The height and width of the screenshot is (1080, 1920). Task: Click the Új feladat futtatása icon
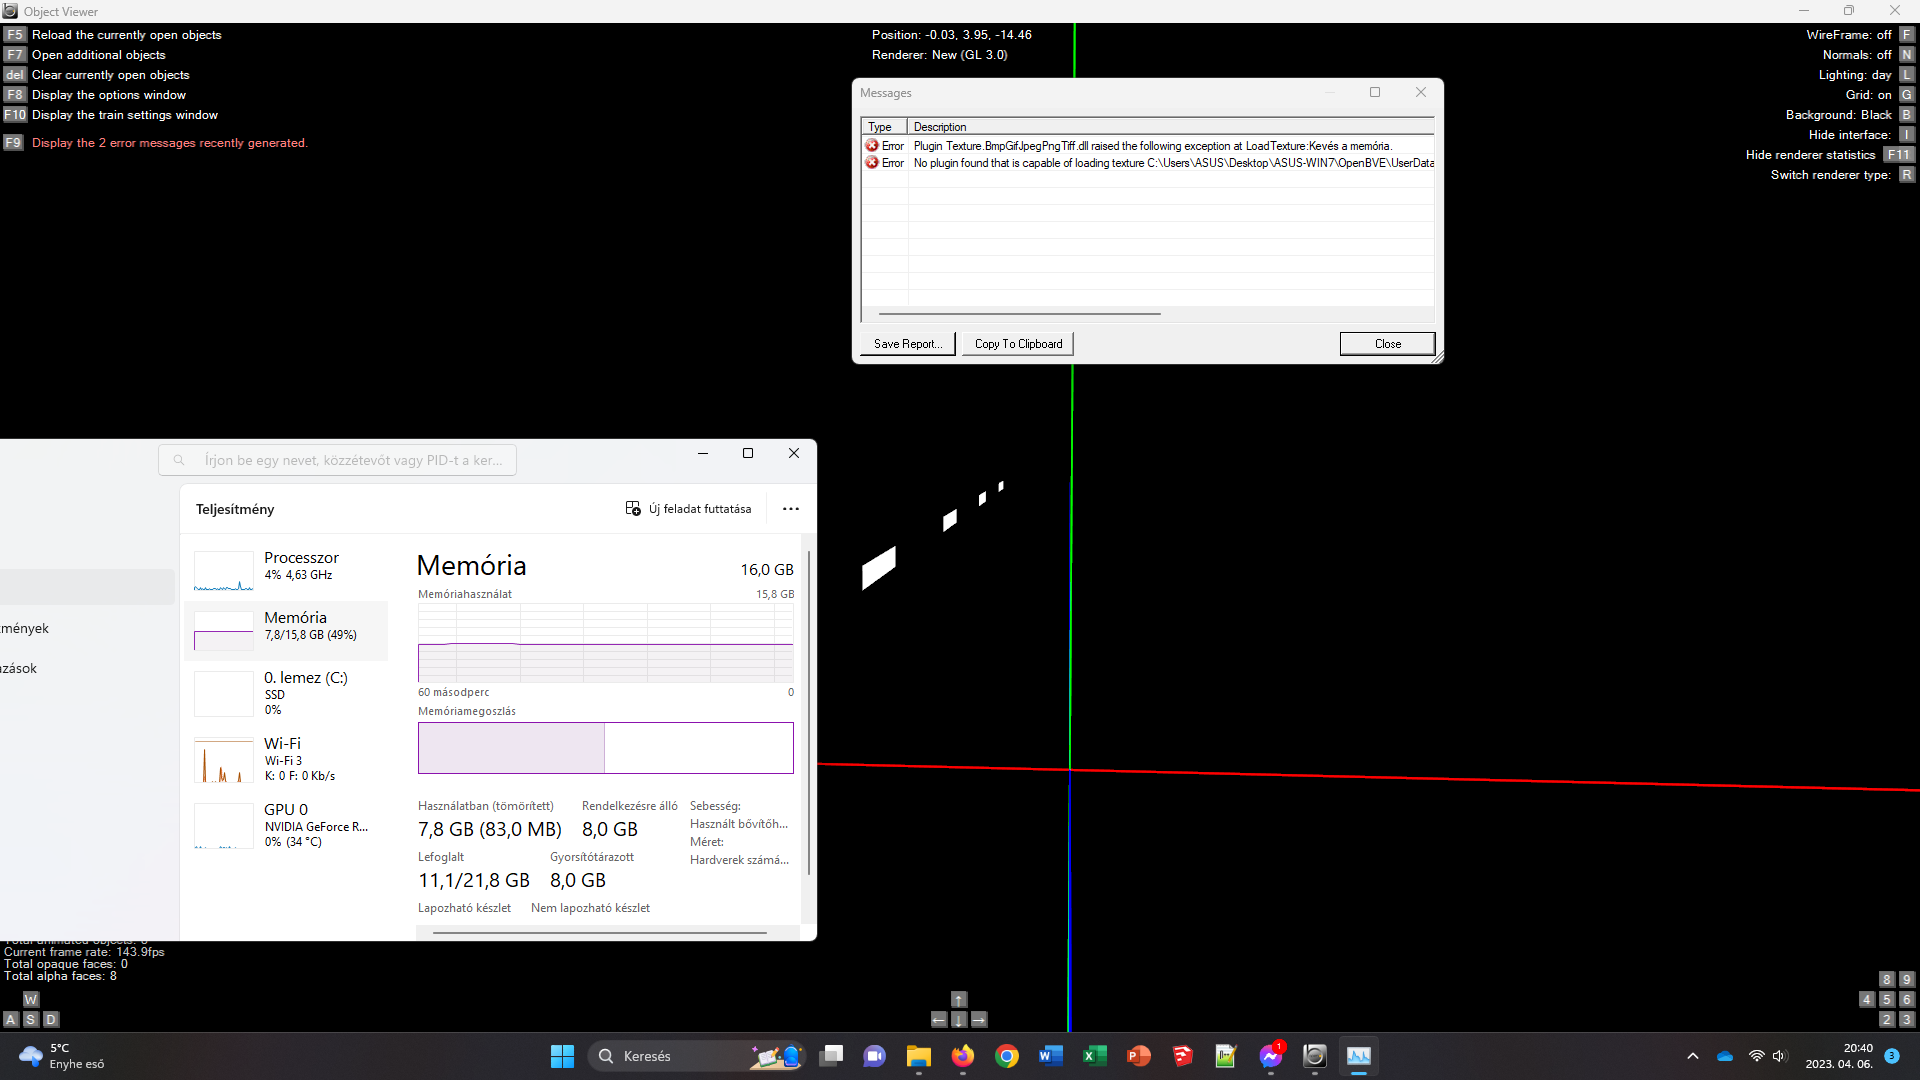(x=633, y=508)
